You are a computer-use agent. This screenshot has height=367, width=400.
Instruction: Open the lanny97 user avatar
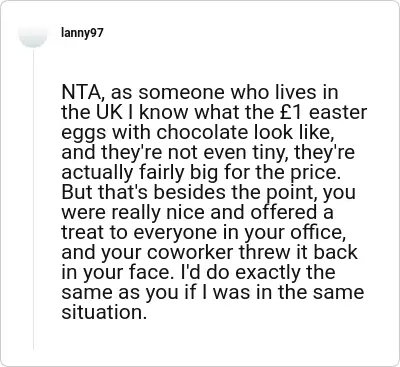pyautogui.click(x=33, y=34)
